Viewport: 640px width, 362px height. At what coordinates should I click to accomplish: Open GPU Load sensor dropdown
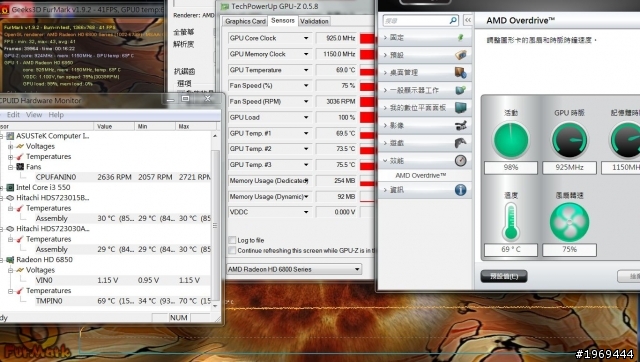coord(306,117)
